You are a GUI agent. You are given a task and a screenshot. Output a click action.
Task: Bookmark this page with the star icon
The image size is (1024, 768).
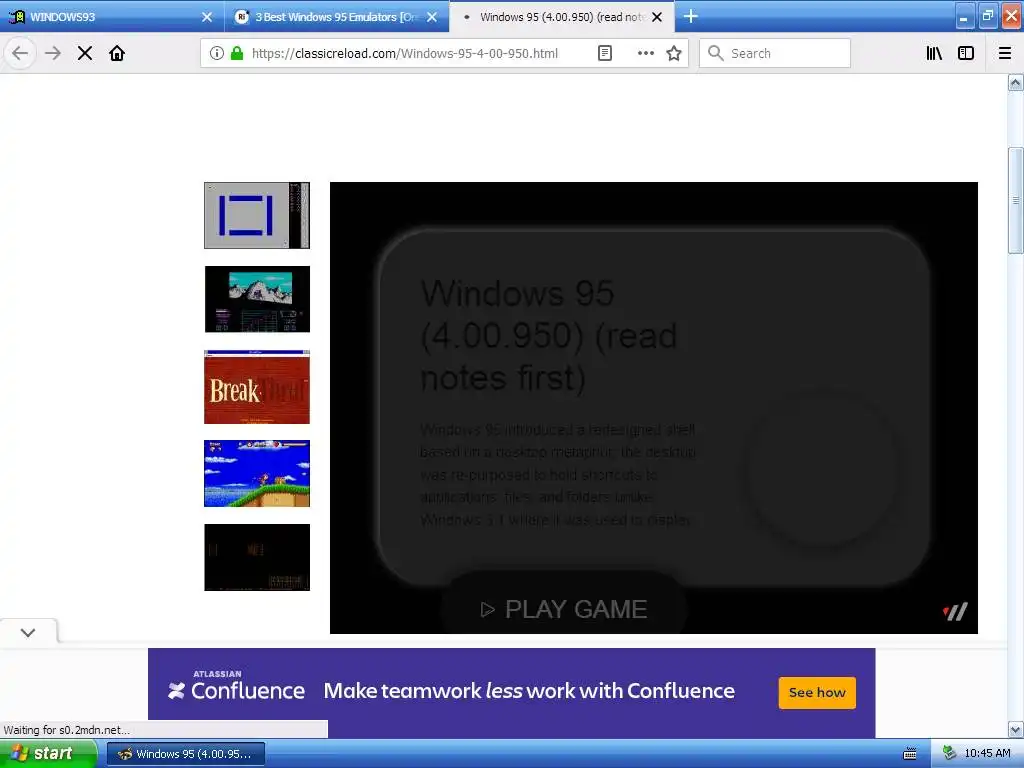(x=674, y=53)
